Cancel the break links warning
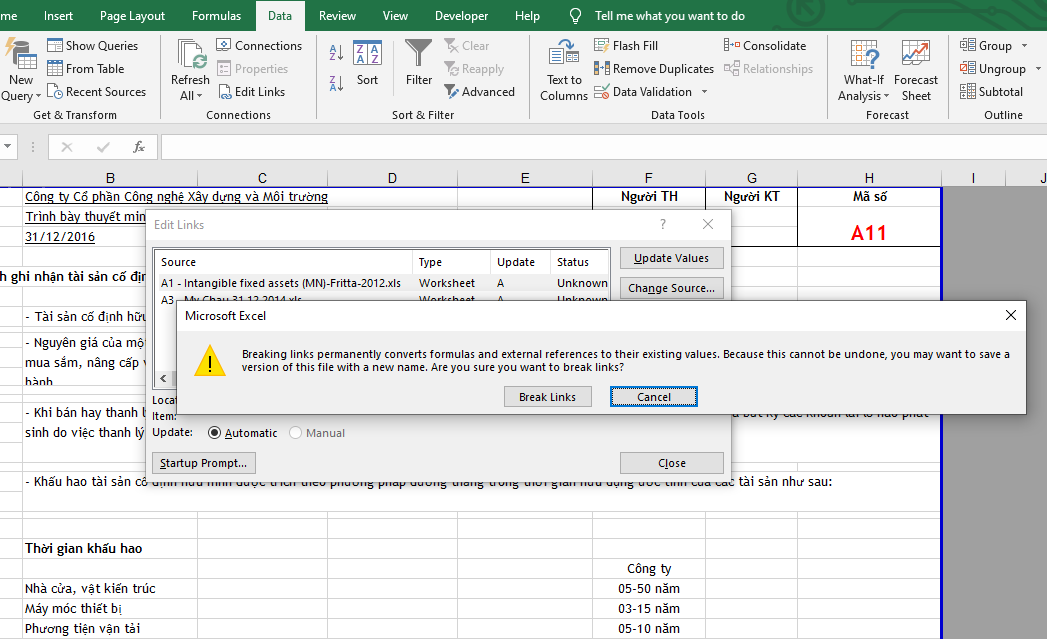The height and width of the screenshot is (639, 1047). [654, 397]
